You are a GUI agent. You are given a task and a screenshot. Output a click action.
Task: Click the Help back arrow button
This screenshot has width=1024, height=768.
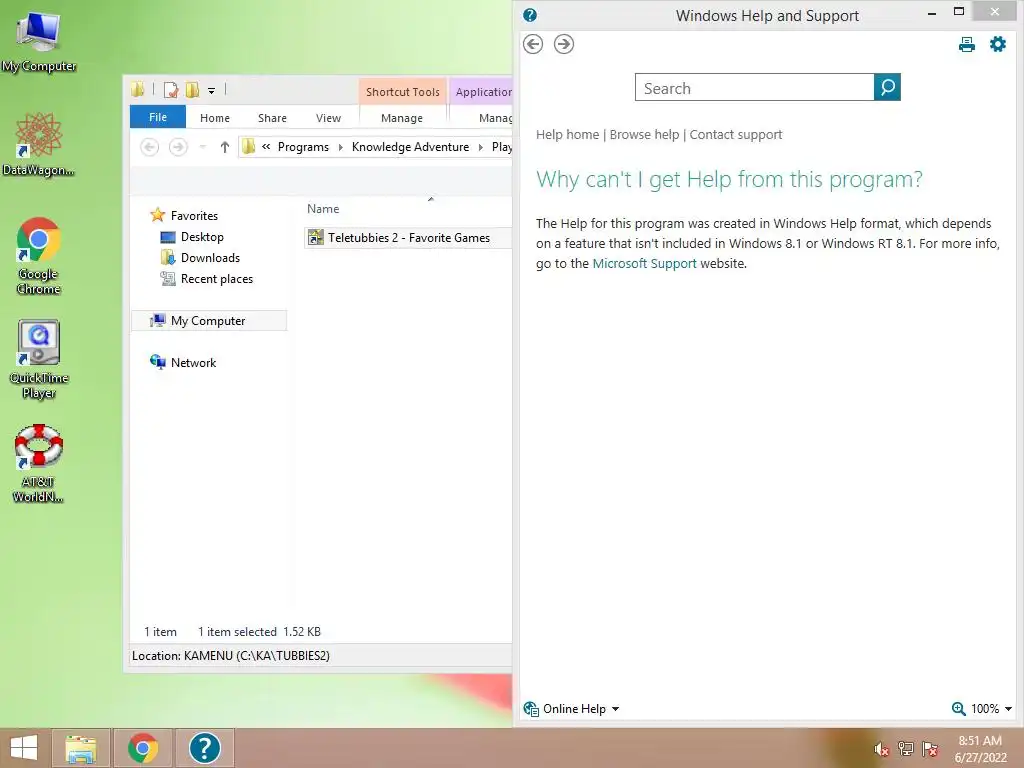pos(533,44)
